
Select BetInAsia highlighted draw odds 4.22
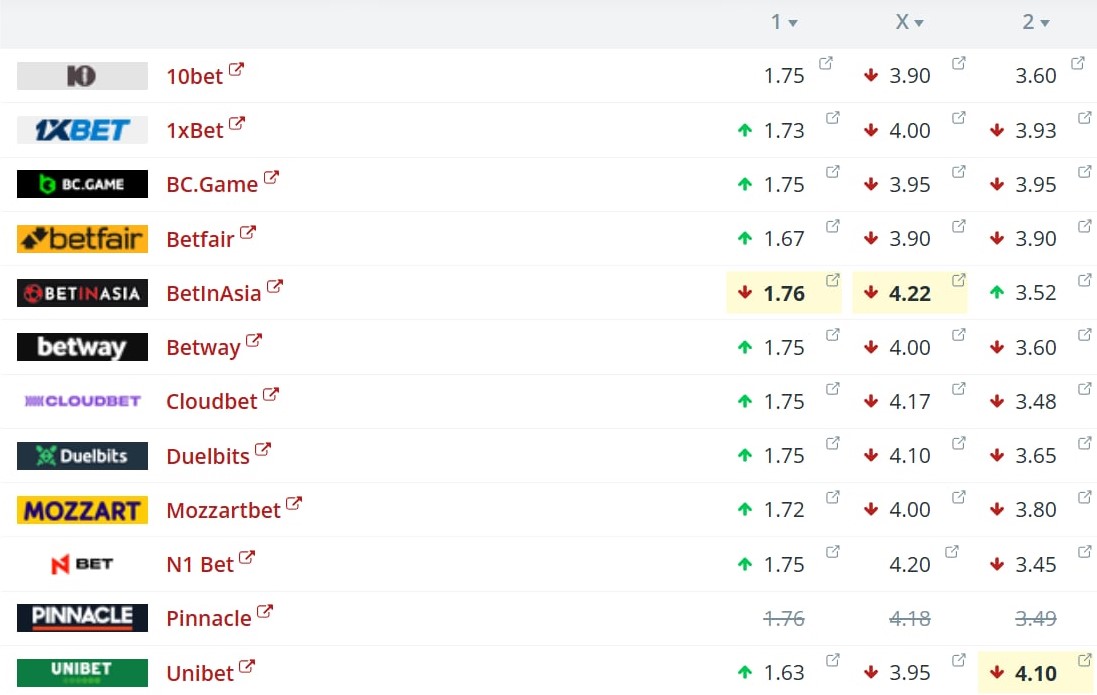pos(910,293)
